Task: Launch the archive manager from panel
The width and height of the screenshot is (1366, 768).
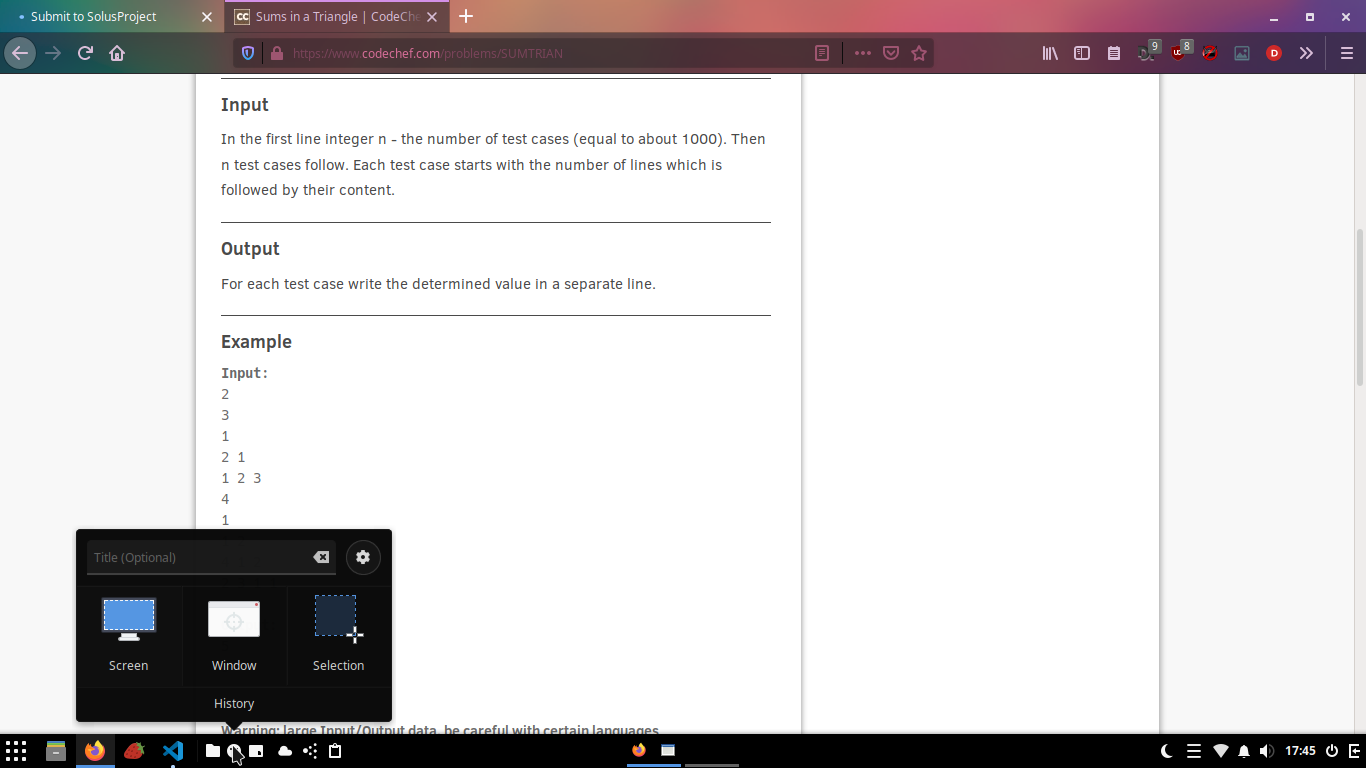Action: pos(56,751)
